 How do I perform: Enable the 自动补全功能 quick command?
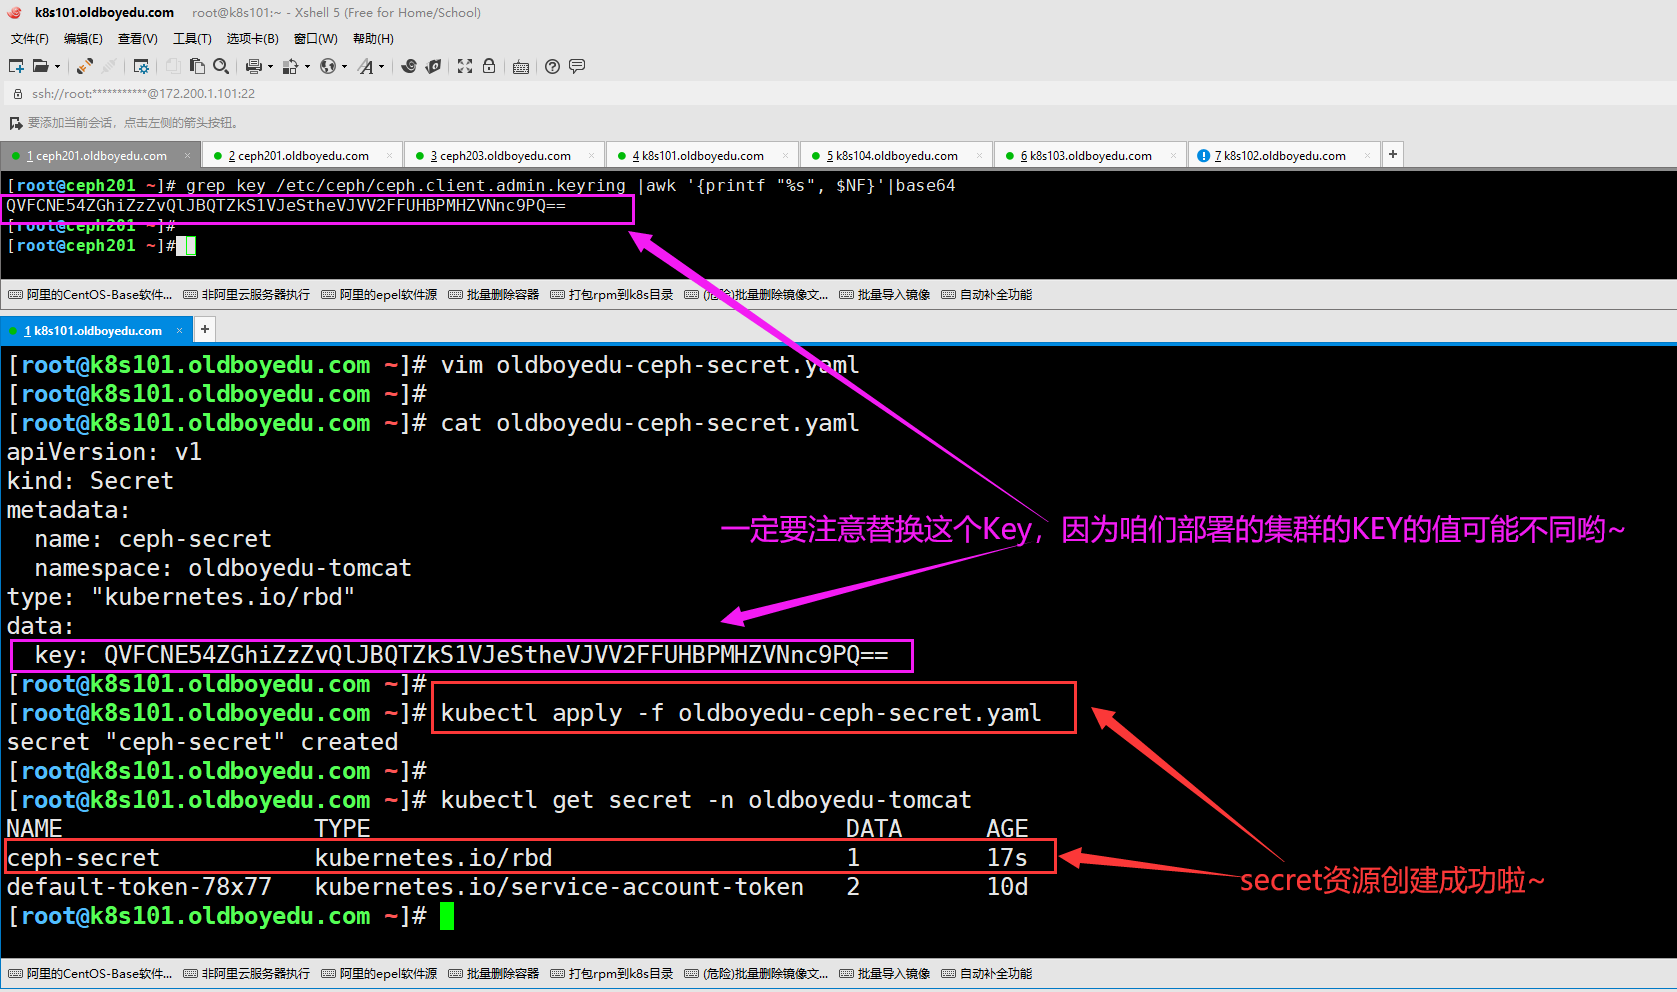tap(994, 294)
